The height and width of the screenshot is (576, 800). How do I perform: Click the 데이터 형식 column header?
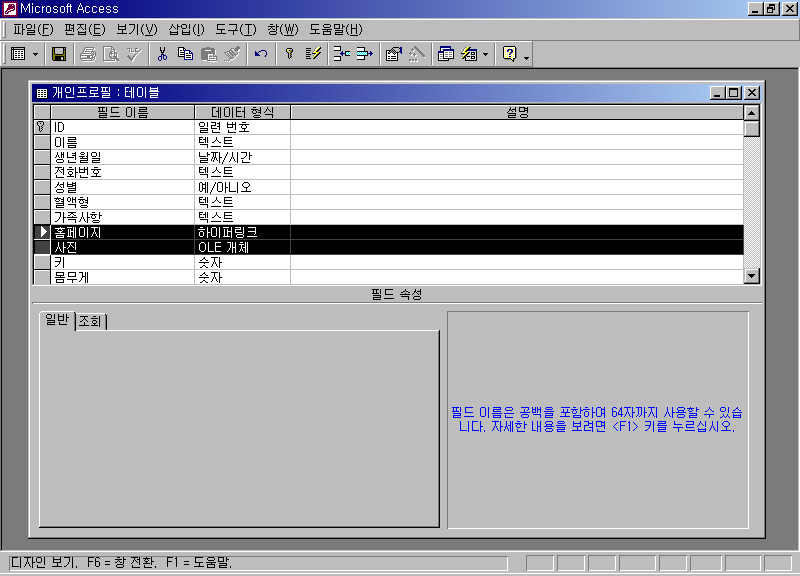[x=242, y=112]
